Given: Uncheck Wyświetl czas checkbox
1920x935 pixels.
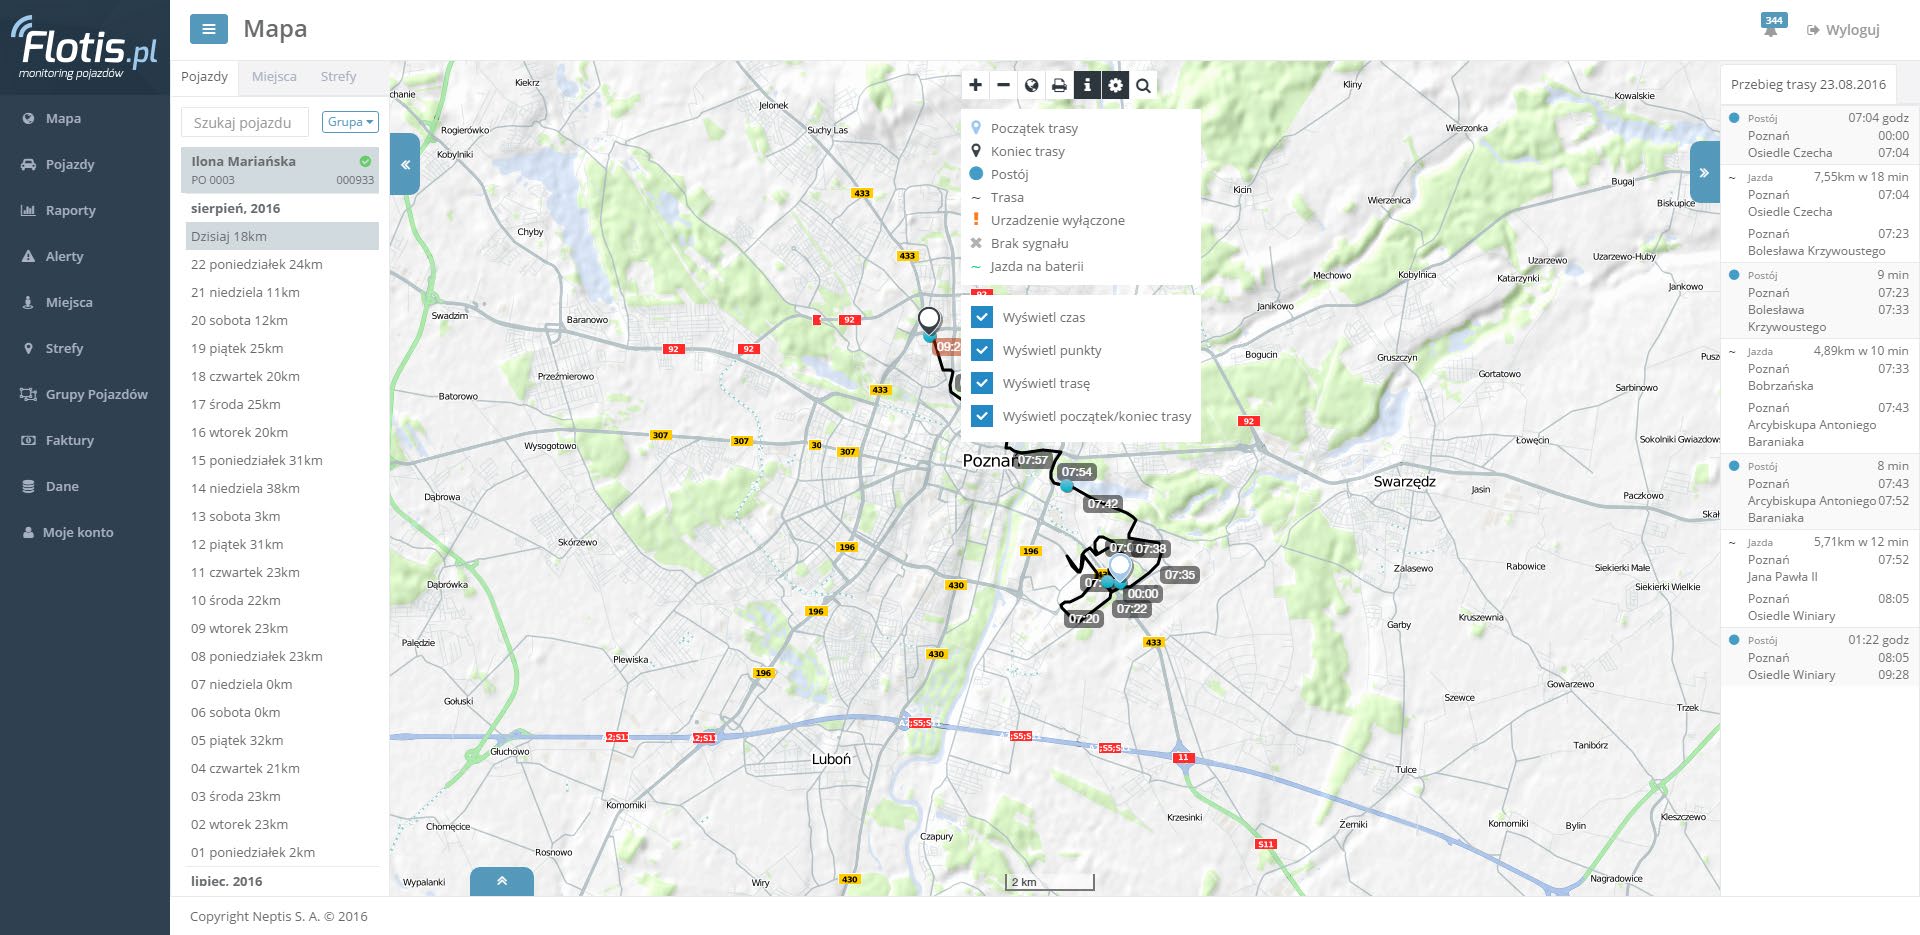Looking at the screenshot, I should (x=982, y=317).
